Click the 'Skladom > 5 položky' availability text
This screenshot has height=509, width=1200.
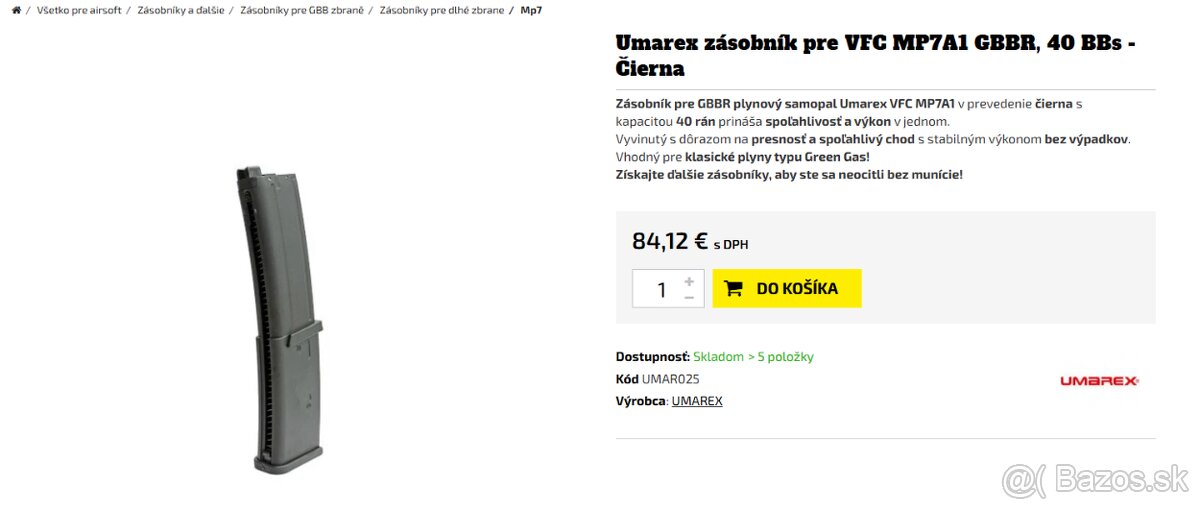point(753,357)
